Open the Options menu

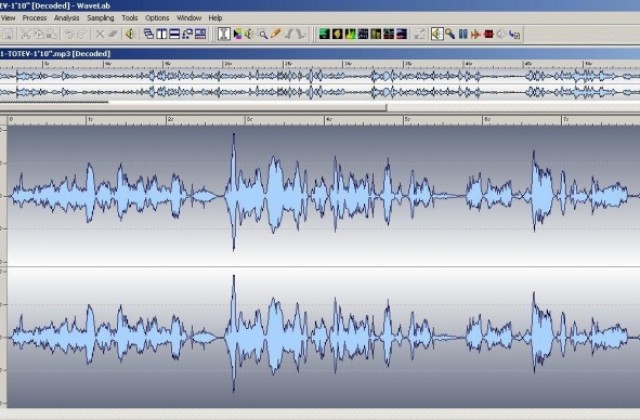[157, 18]
